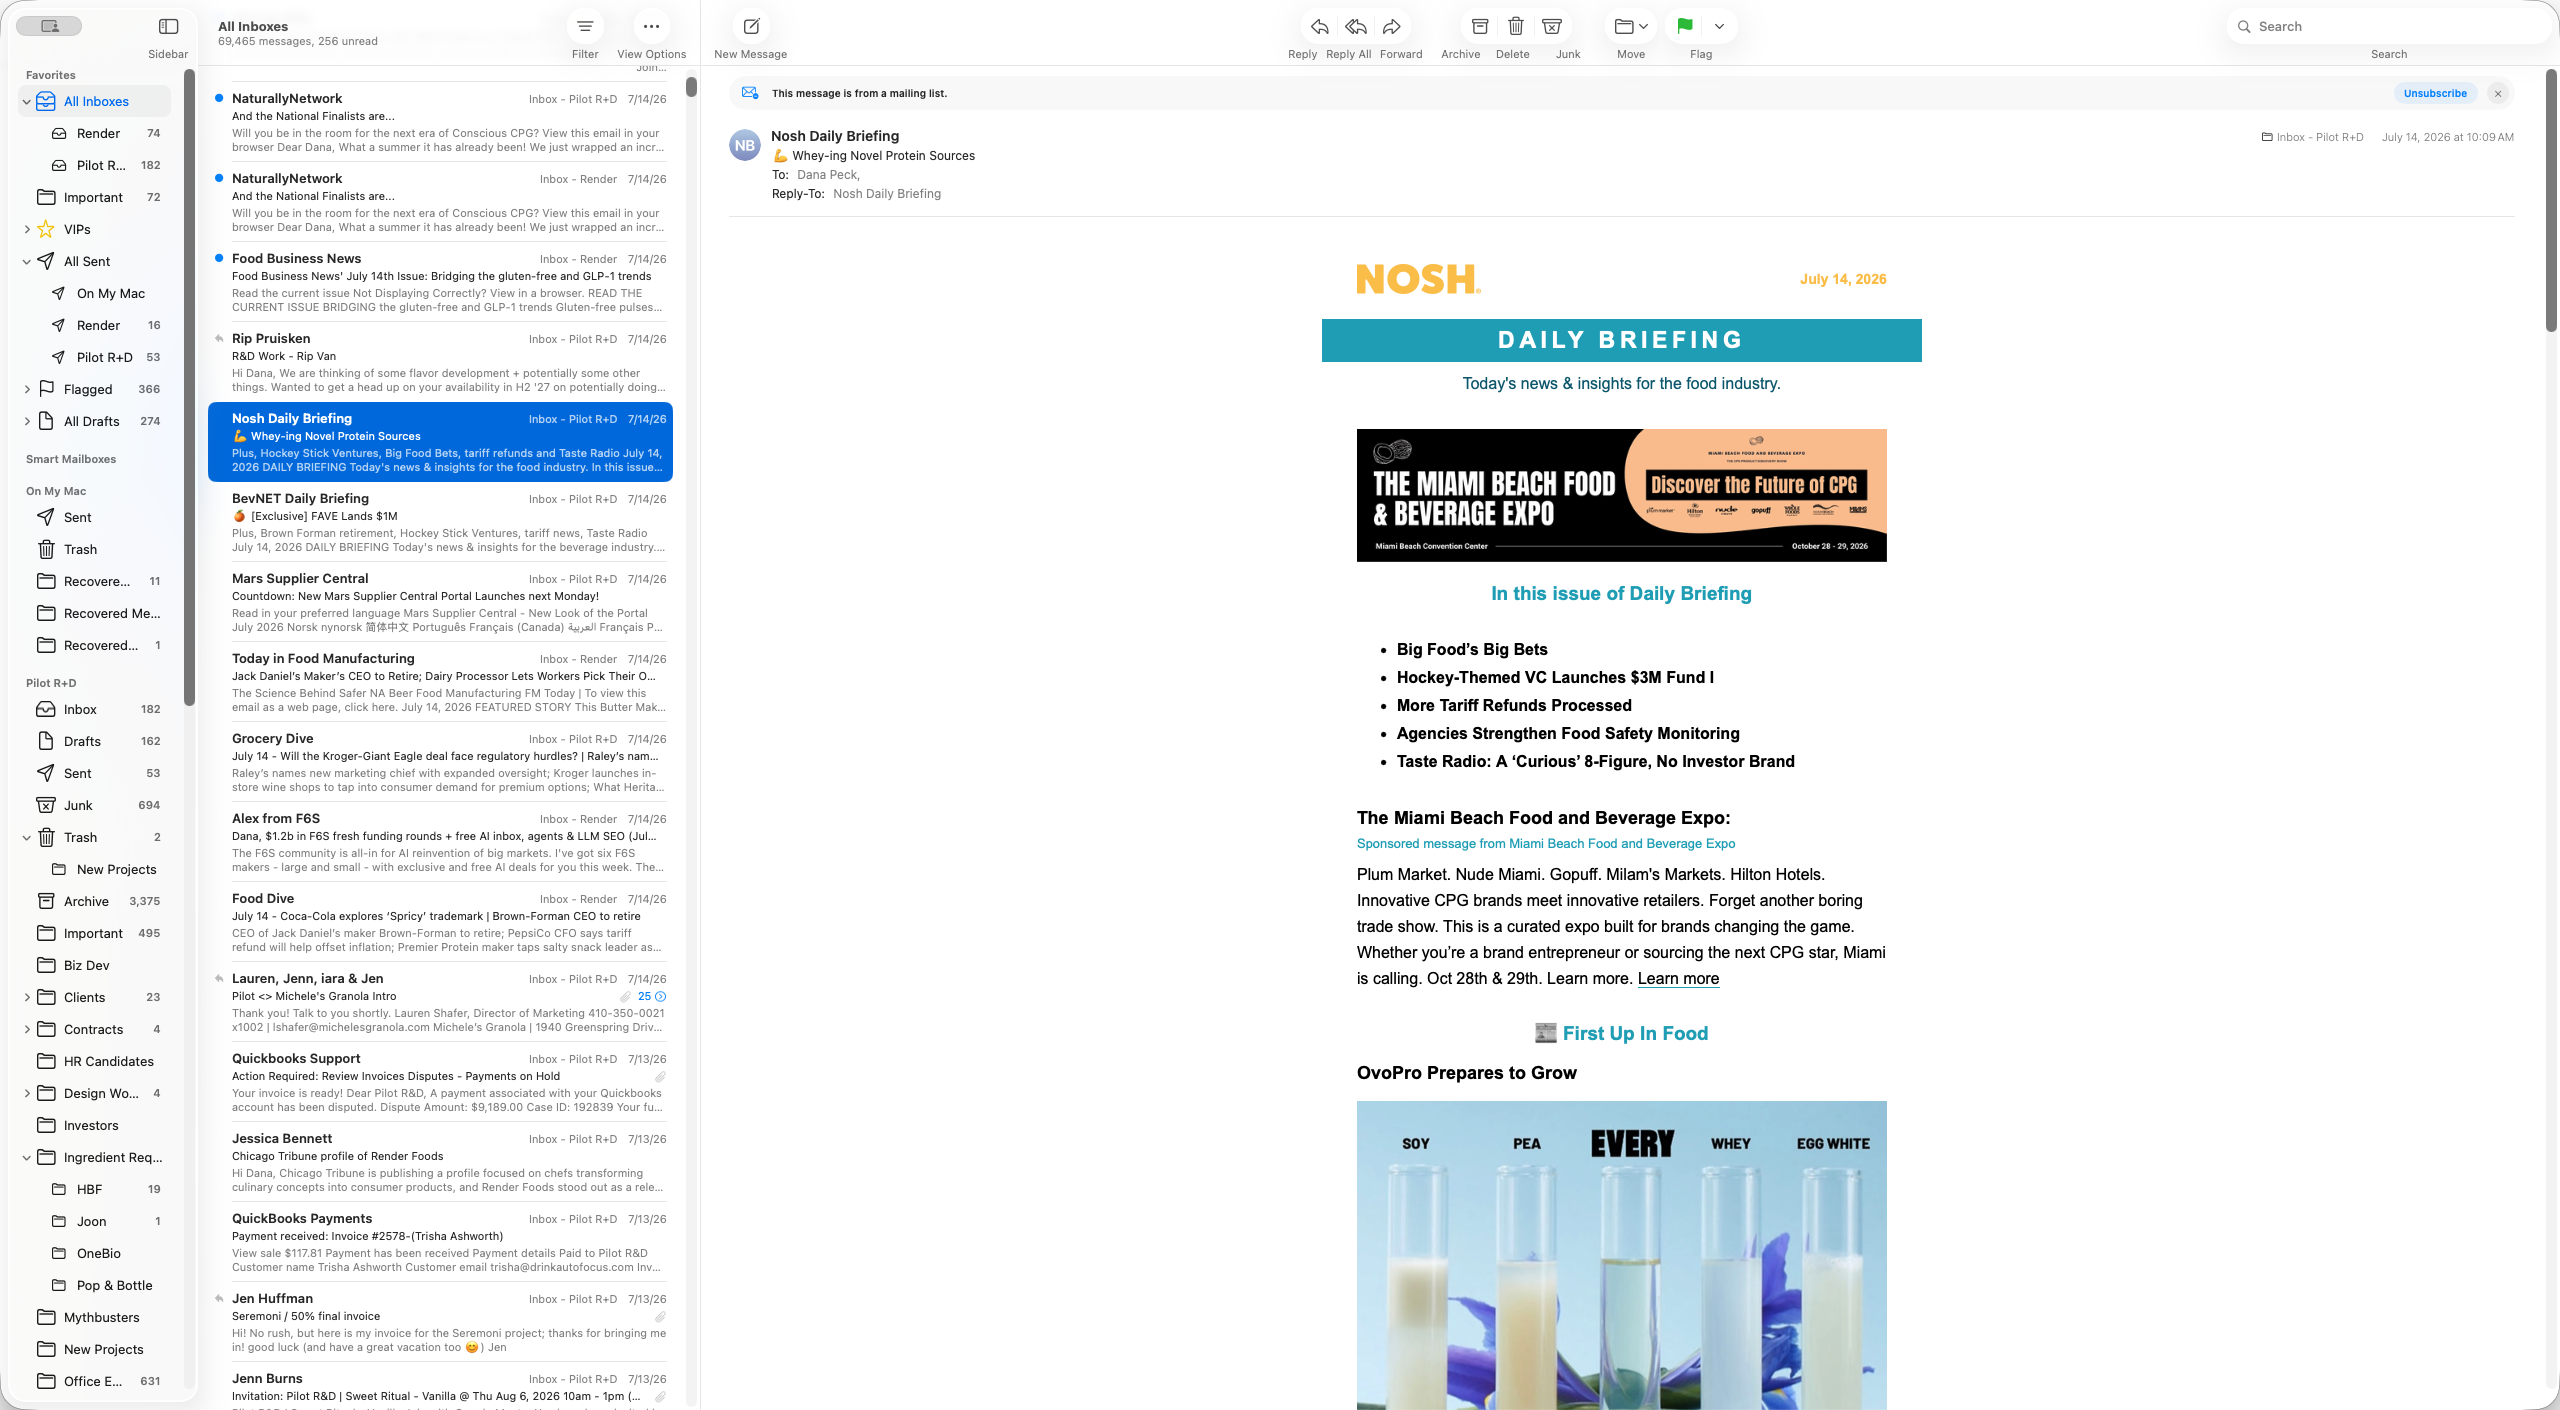The width and height of the screenshot is (2560, 1410).
Task: Toggle the Sidebar button in toolbar
Action: click(x=168, y=27)
